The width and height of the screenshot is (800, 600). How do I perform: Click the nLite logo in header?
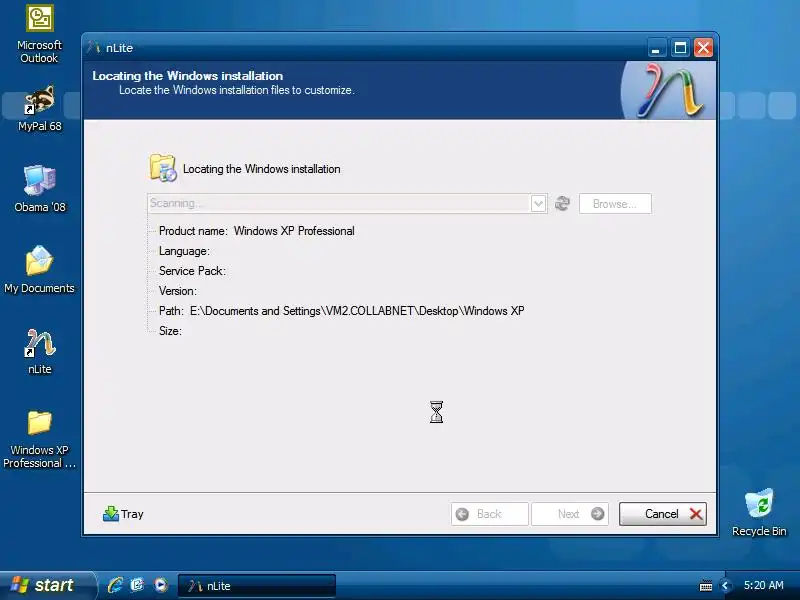pyautogui.click(x=669, y=90)
